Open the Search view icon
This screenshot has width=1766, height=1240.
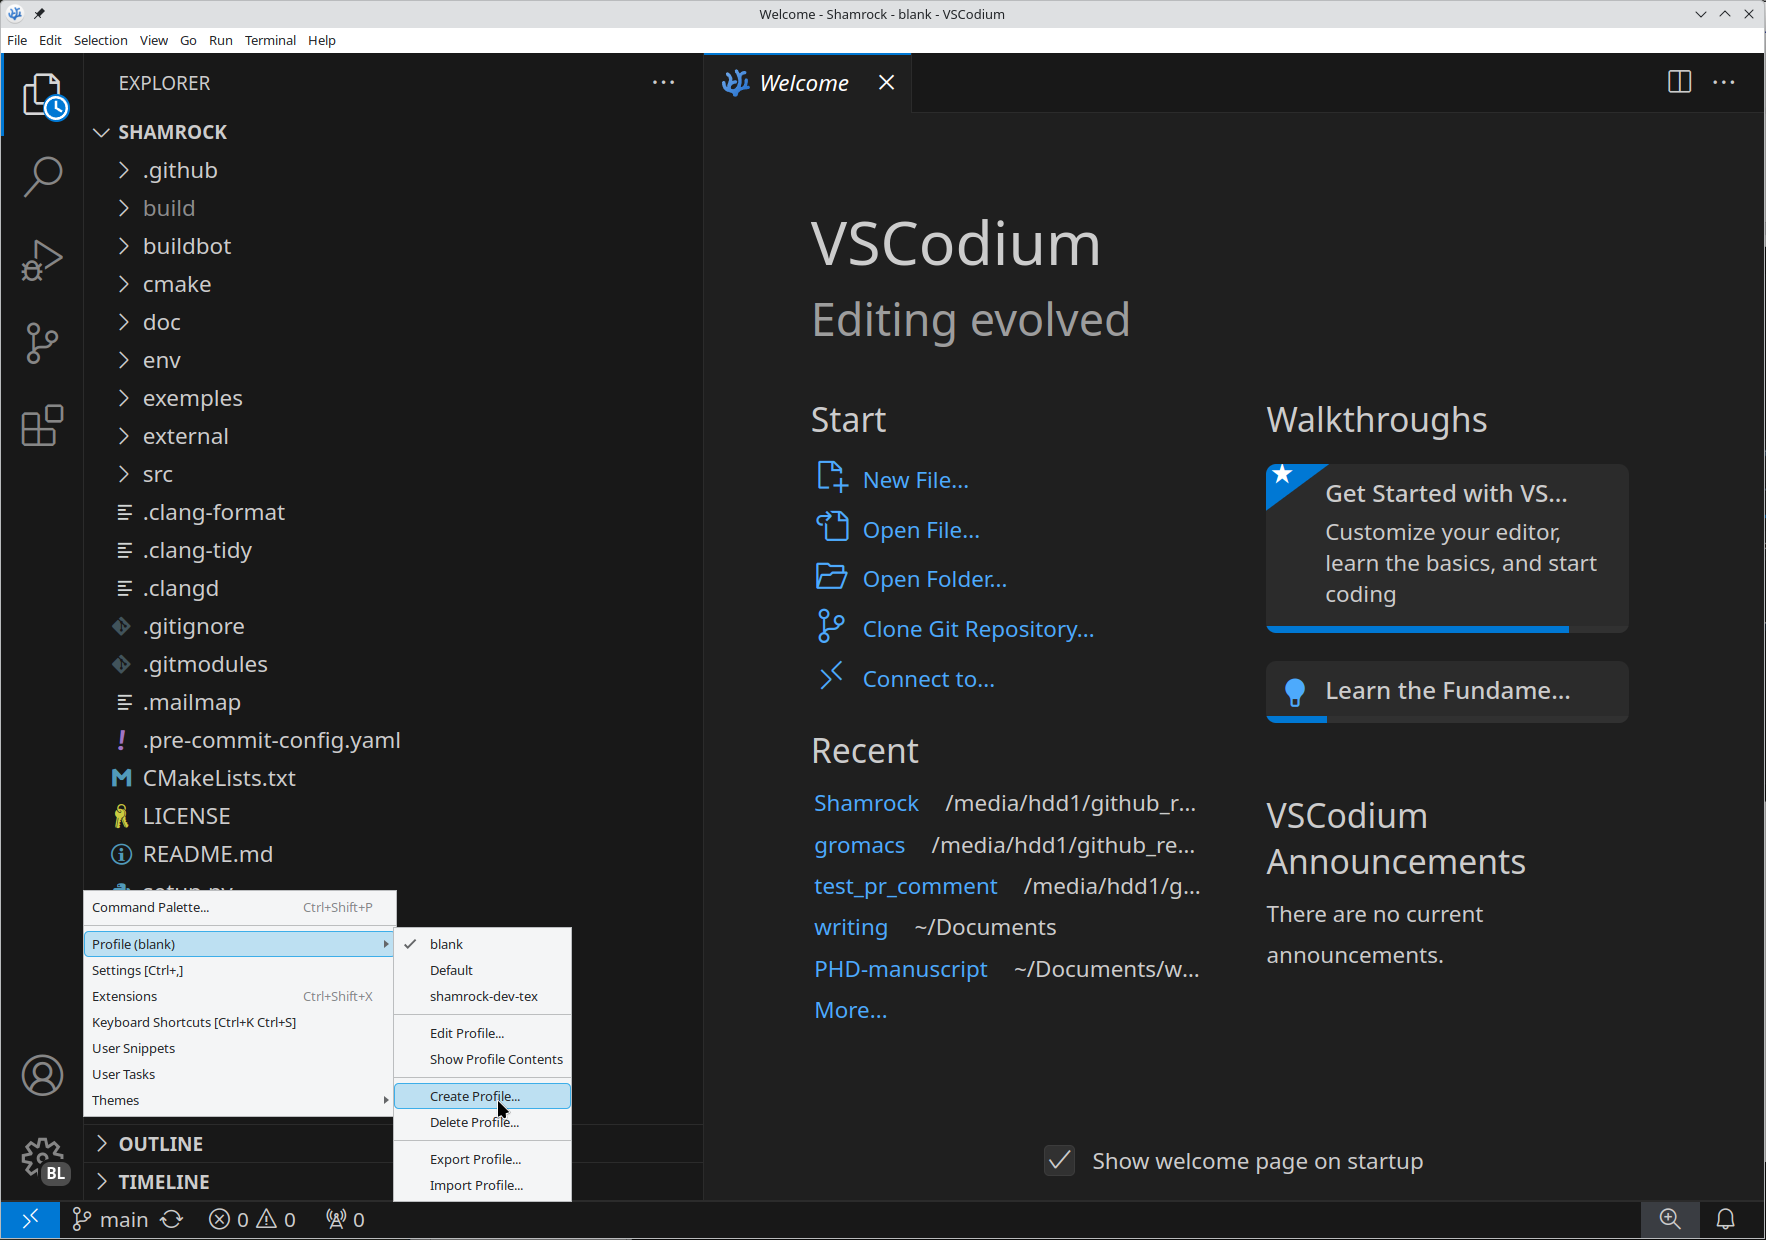pyautogui.click(x=43, y=177)
